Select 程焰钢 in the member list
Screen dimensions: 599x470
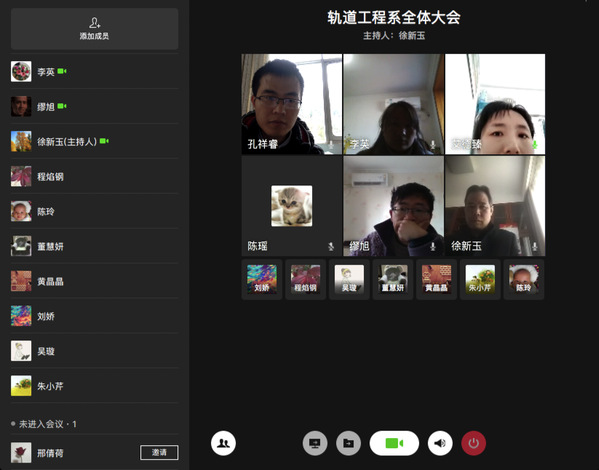pos(94,176)
